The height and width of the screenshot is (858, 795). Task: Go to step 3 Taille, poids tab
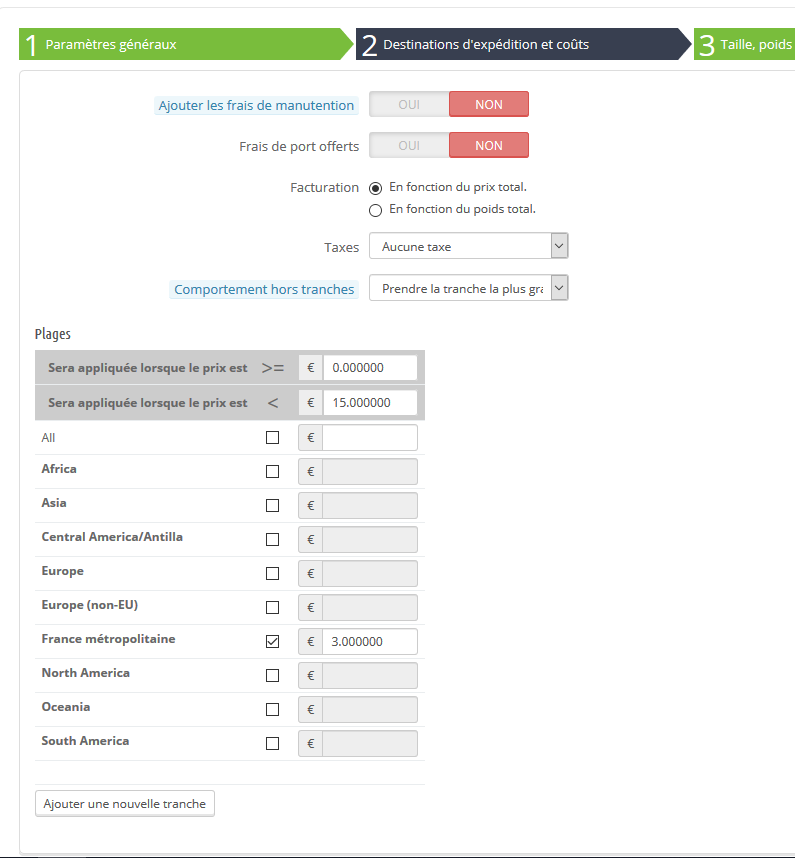[745, 44]
